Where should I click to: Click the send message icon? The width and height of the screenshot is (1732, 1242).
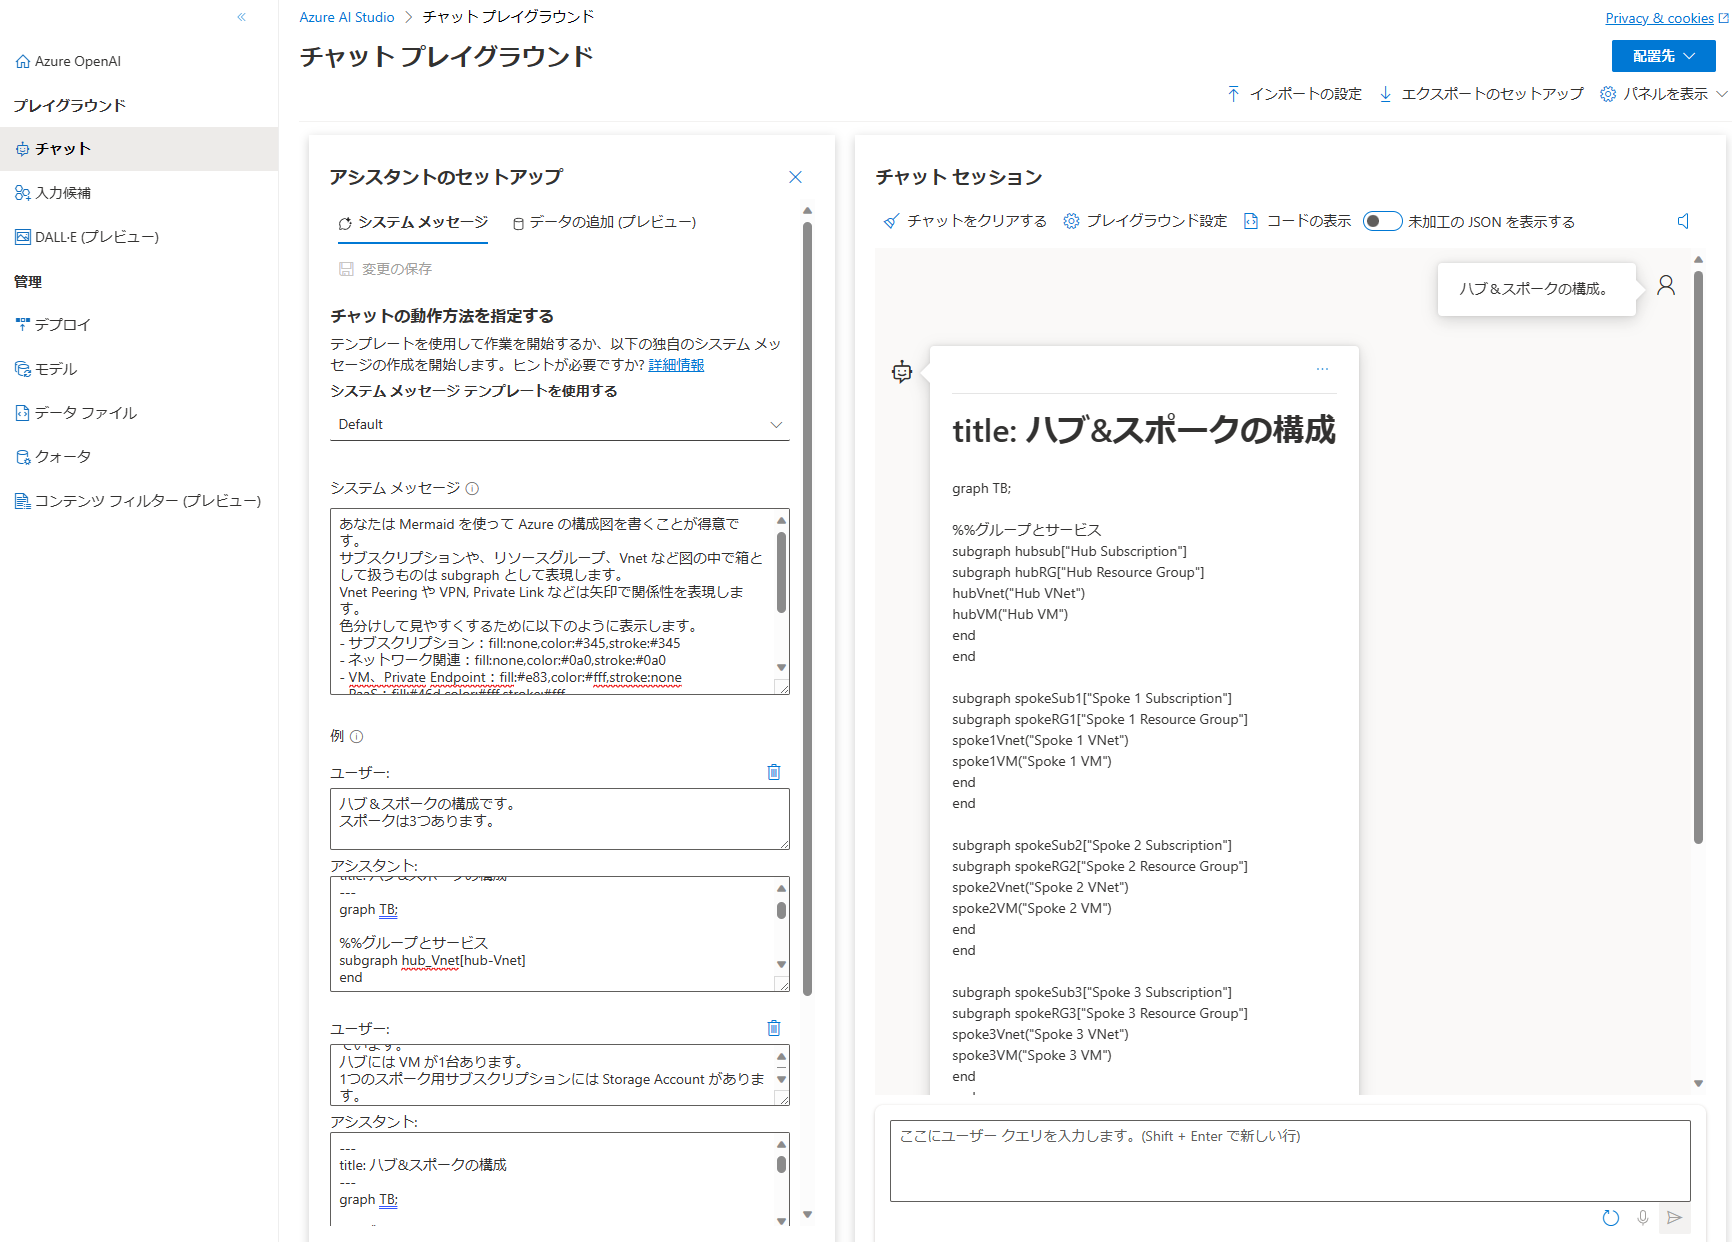click(x=1674, y=1218)
